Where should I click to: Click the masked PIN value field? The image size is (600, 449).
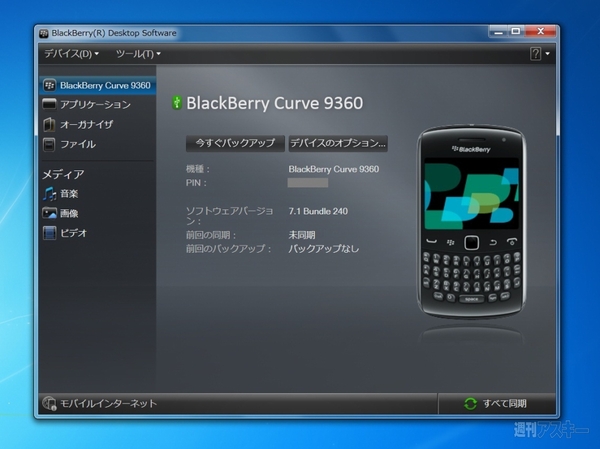[x=308, y=183]
